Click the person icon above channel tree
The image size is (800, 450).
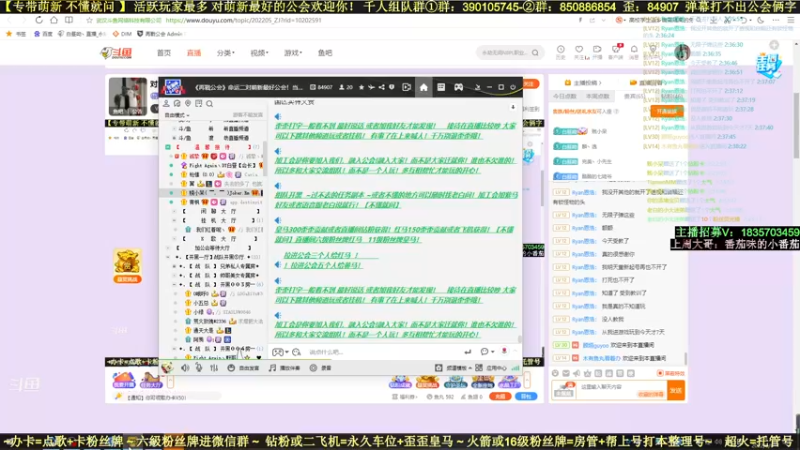point(166,104)
